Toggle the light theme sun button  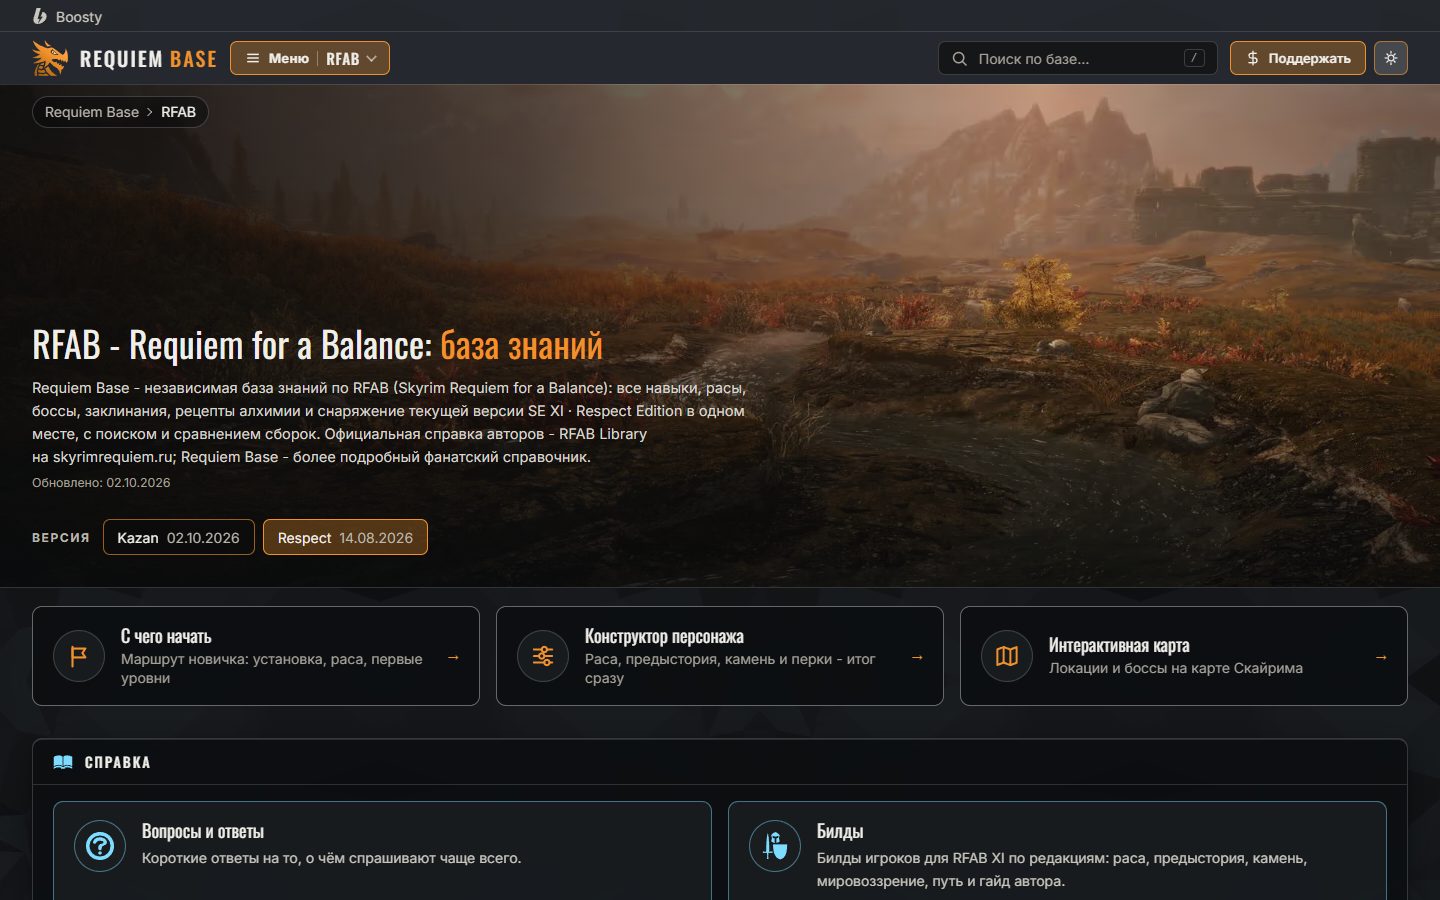(1391, 58)
